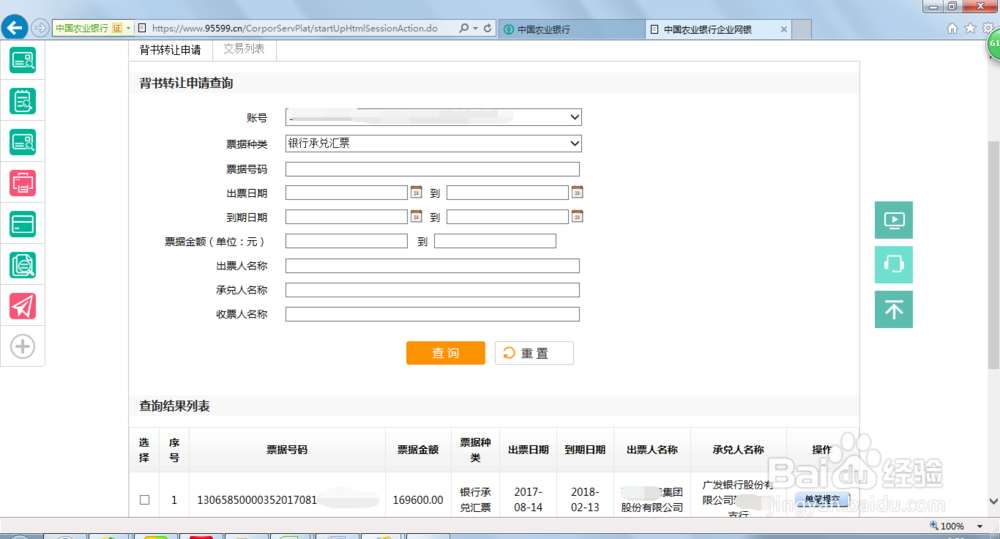
Task: Click the video demo screen icon
Action: (x=893, y=220)
